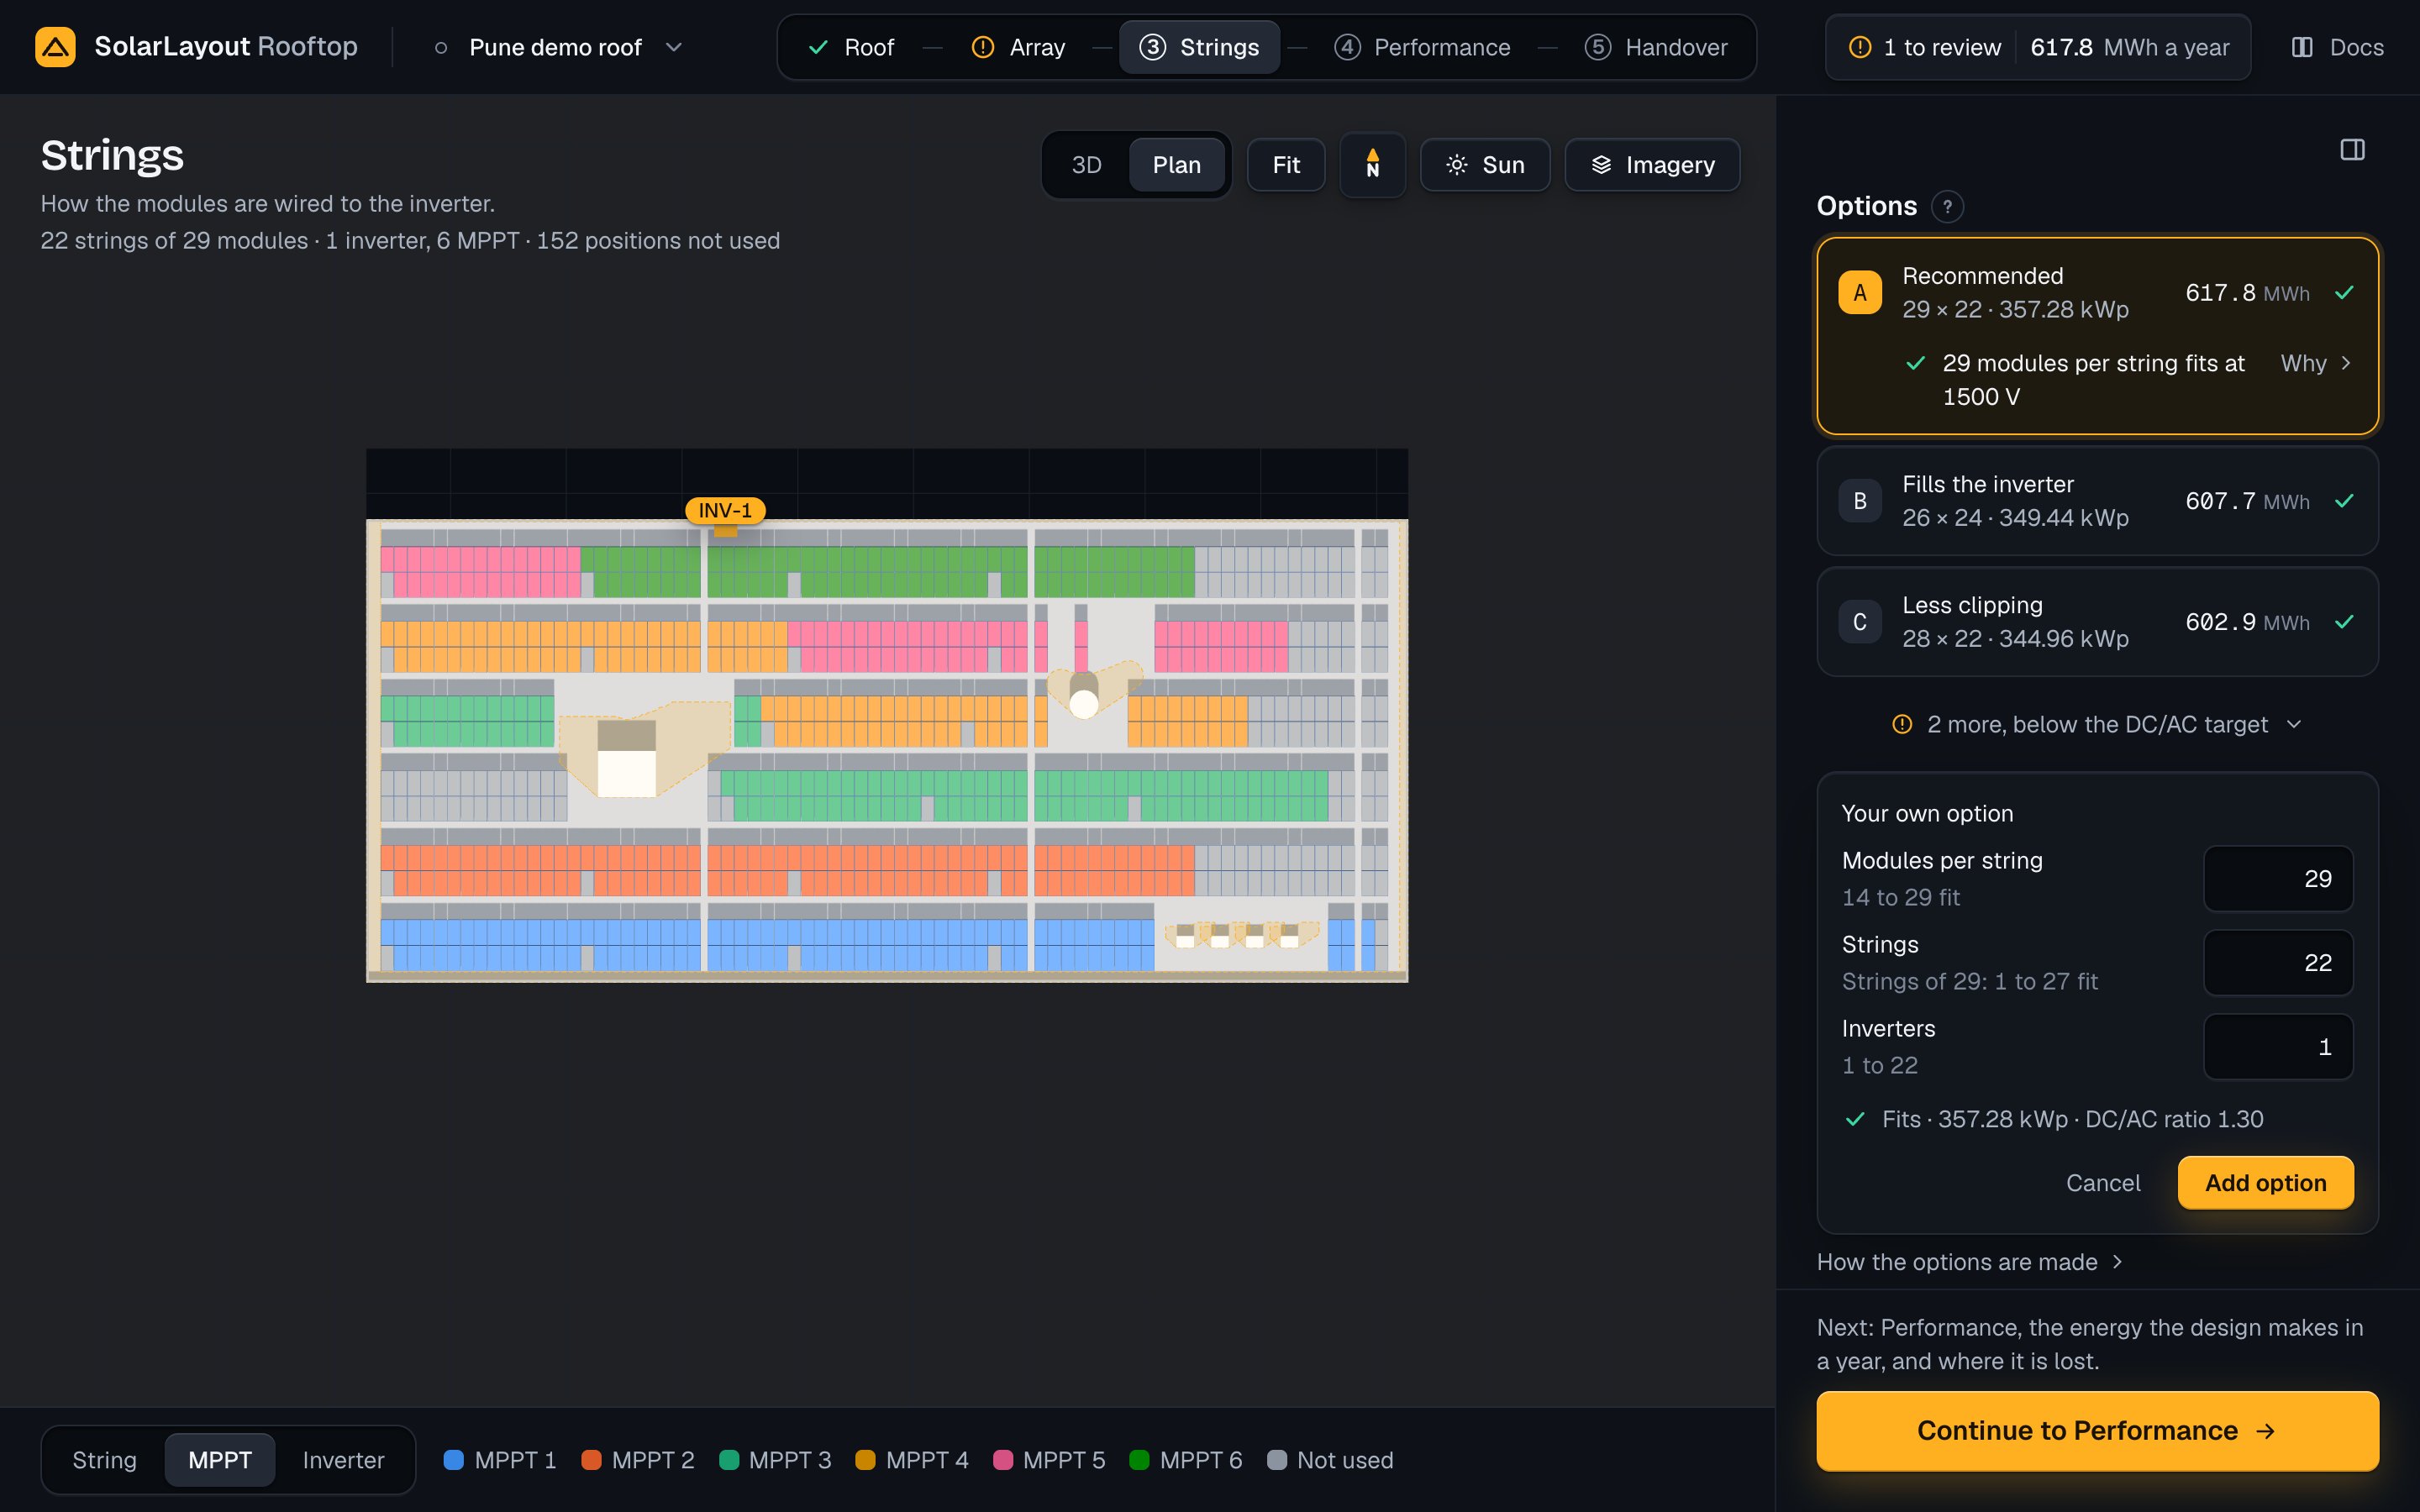Click the Not used gray legend swatch
The height and width of the screenshot is (1512, 2420).
[1277, 1460]
